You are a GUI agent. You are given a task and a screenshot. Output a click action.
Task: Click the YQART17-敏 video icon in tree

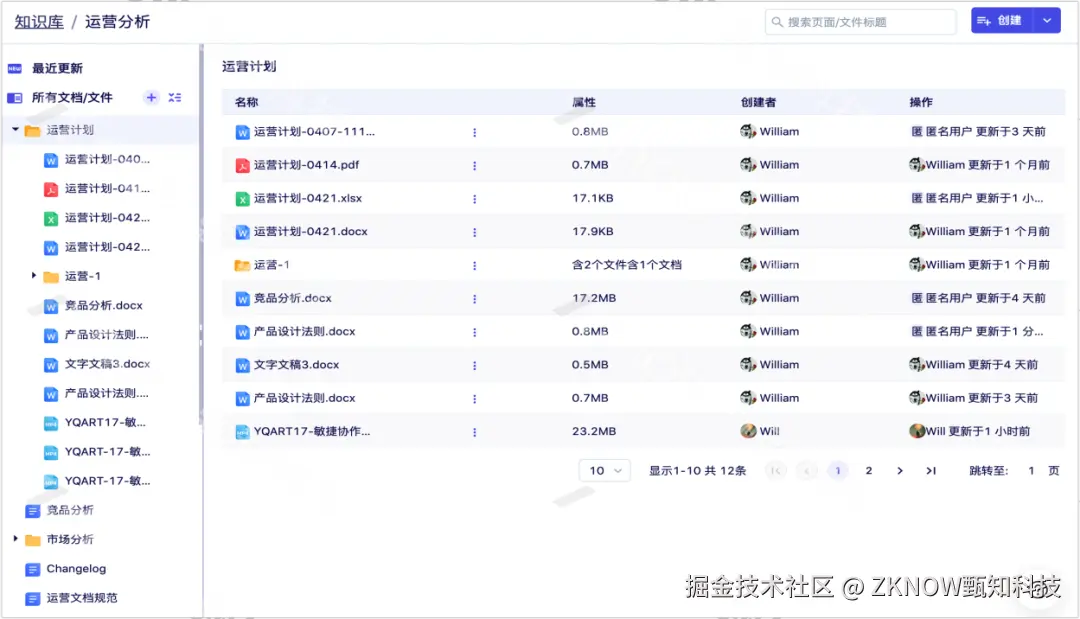51,423
